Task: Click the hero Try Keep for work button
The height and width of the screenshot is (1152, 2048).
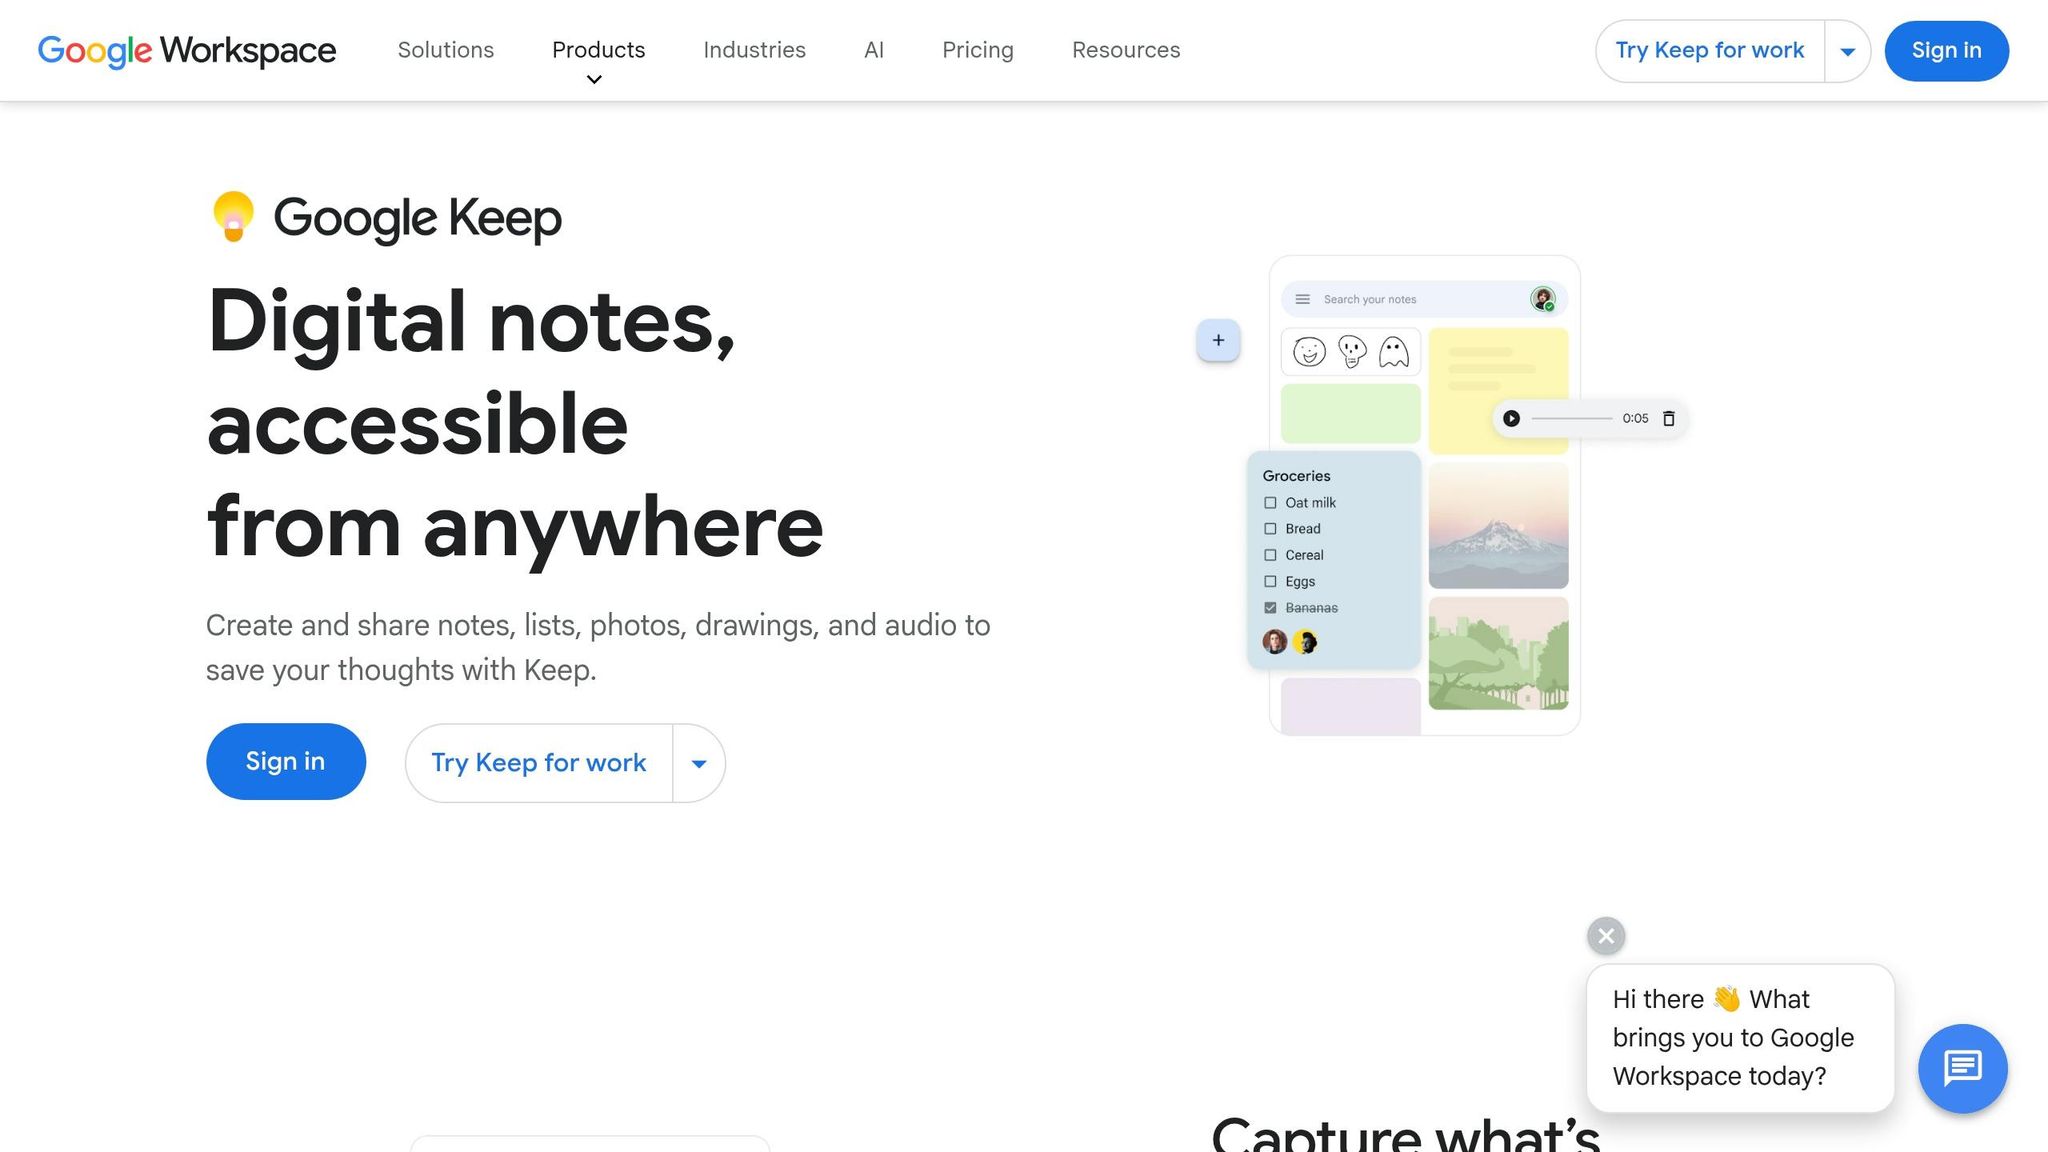Action: (x=539, y=763)
